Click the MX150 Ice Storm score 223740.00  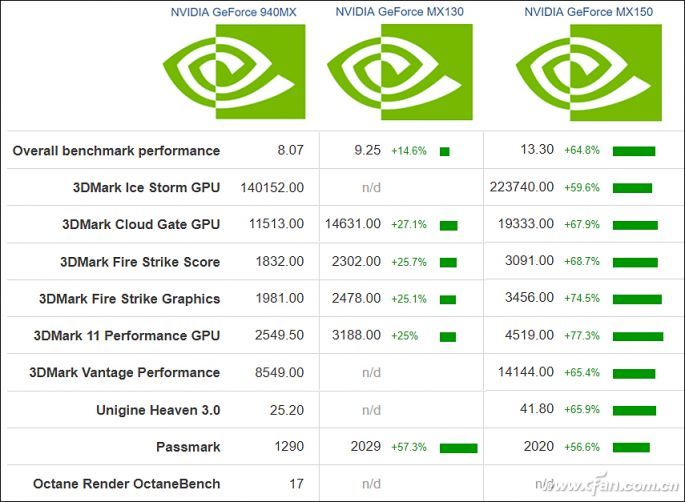click(x=522, y=188)
